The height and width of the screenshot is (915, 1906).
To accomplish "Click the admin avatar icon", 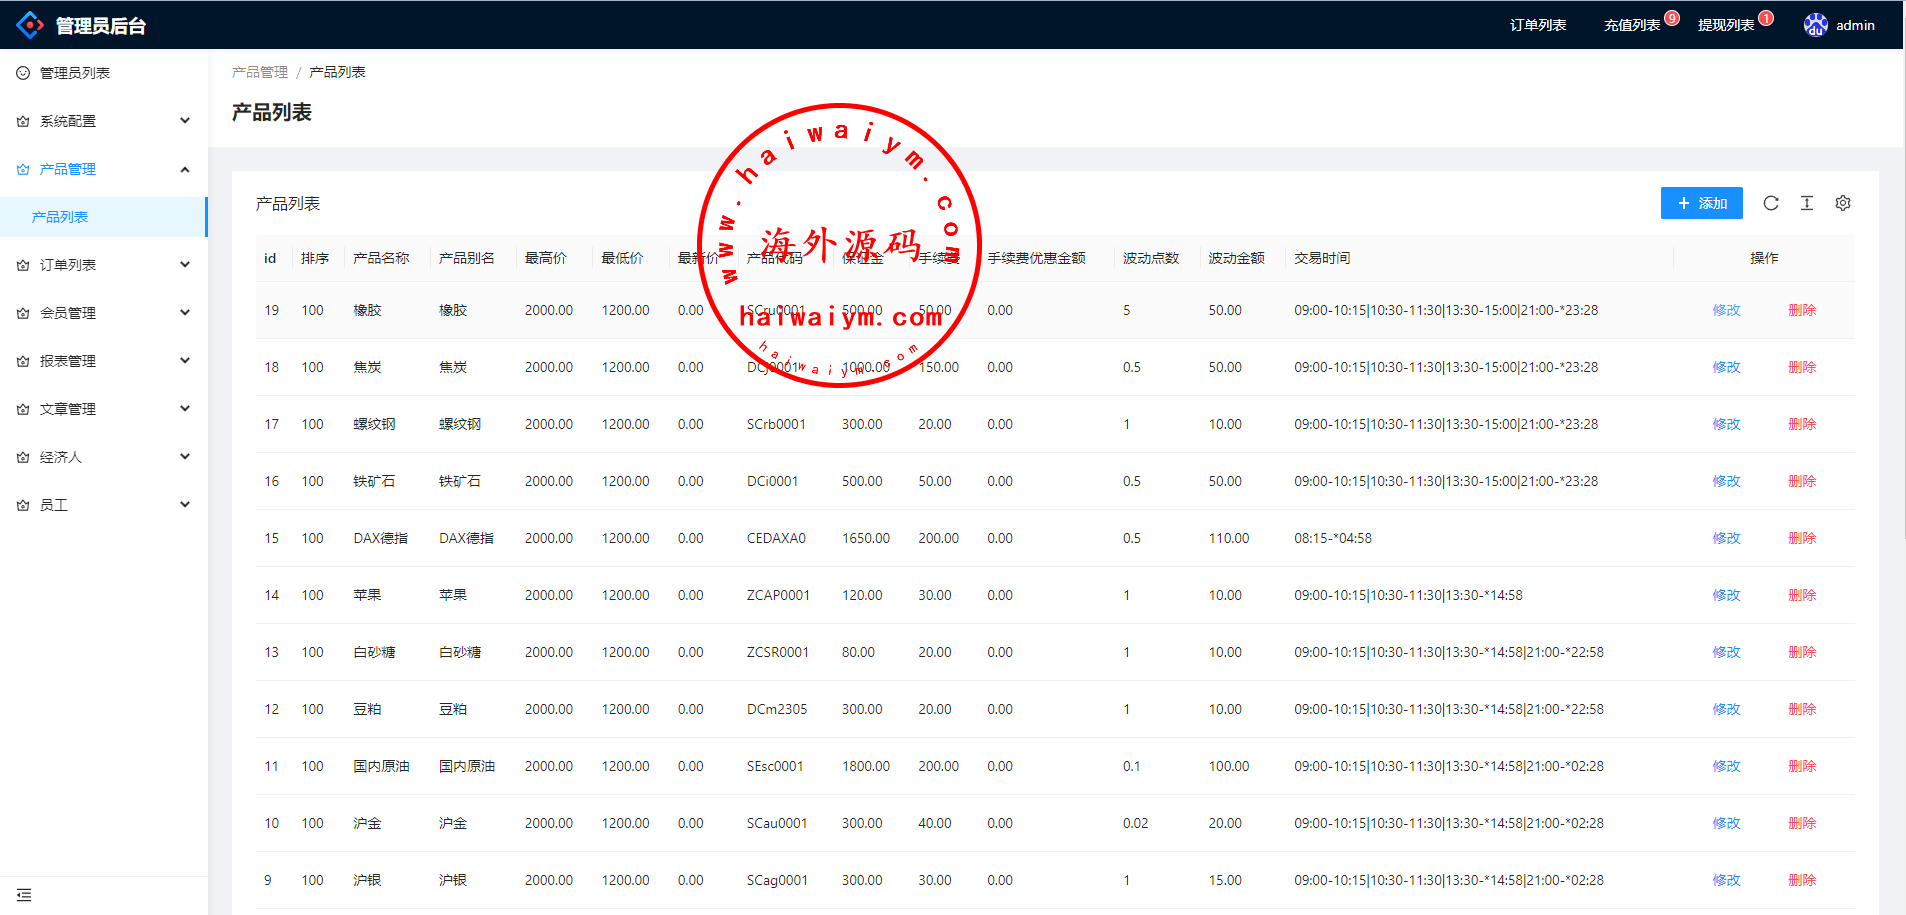I will [x=1815, y=25].
